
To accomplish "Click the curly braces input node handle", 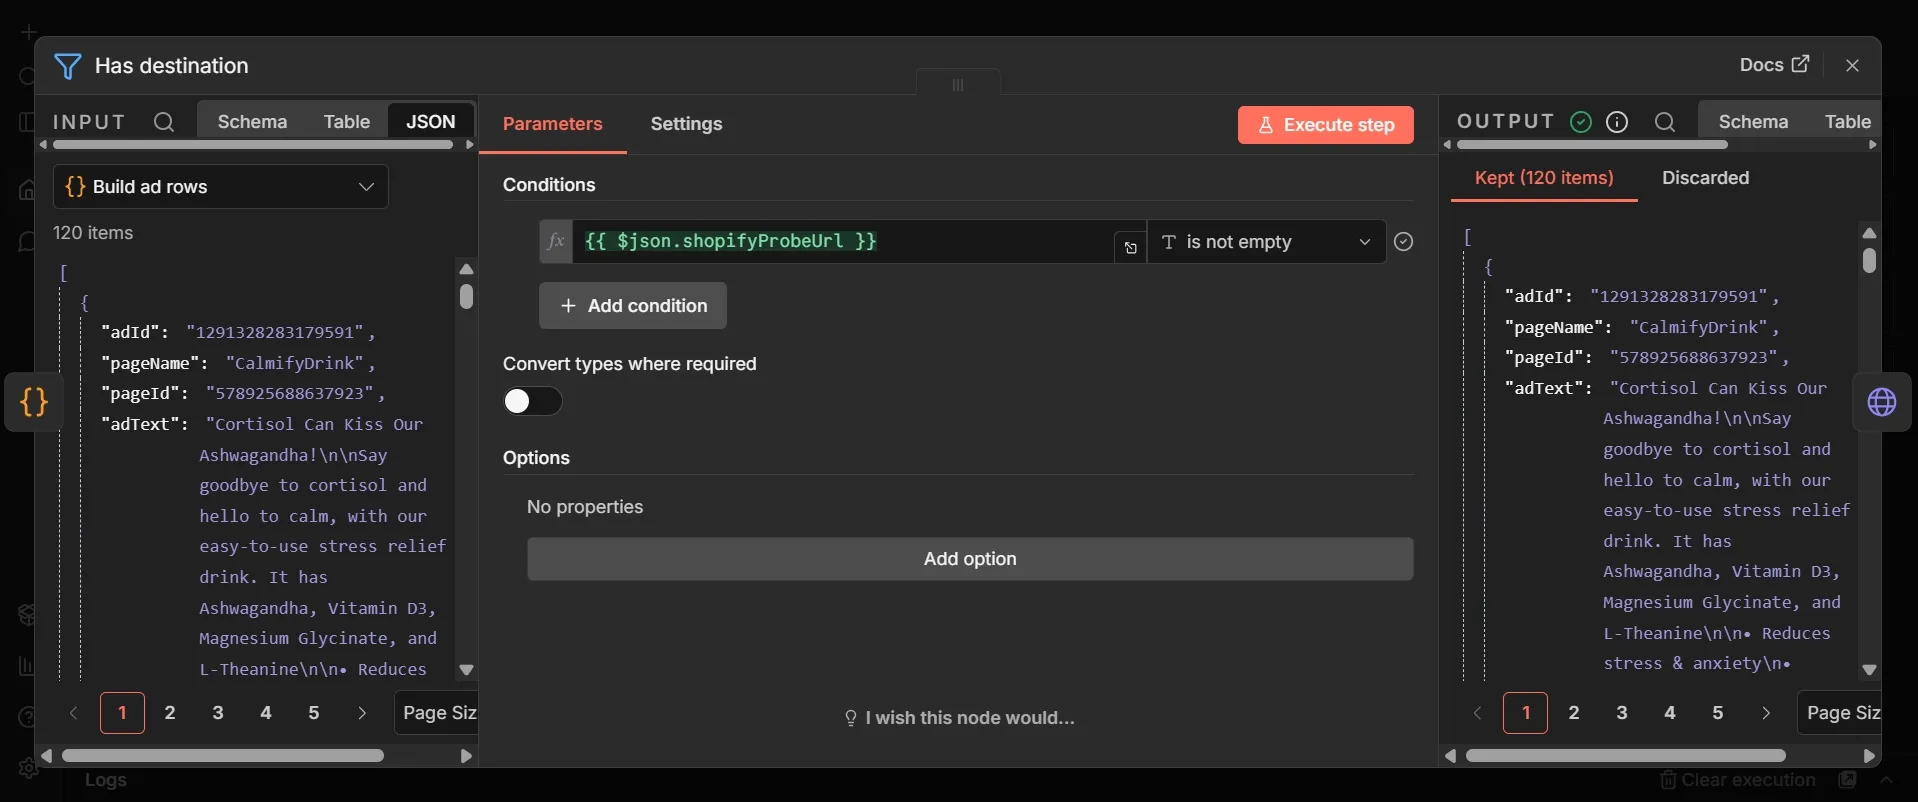I will pos(34,402).
